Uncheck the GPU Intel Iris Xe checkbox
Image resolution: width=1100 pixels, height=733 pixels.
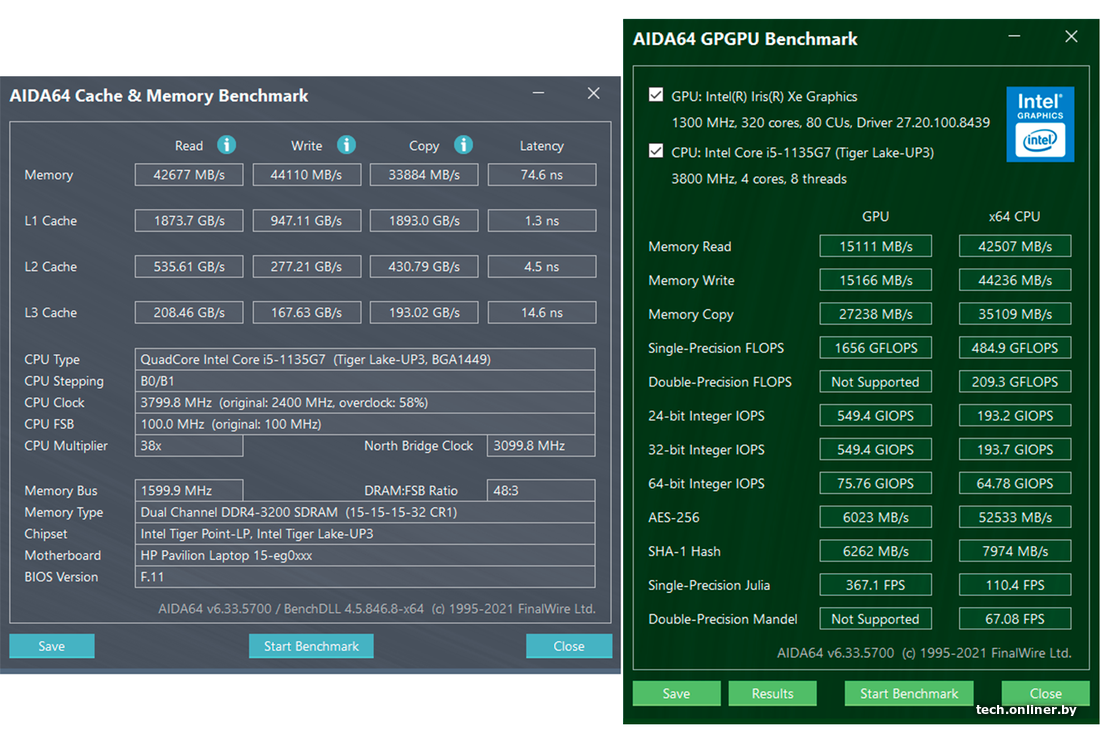click(656, 96)
